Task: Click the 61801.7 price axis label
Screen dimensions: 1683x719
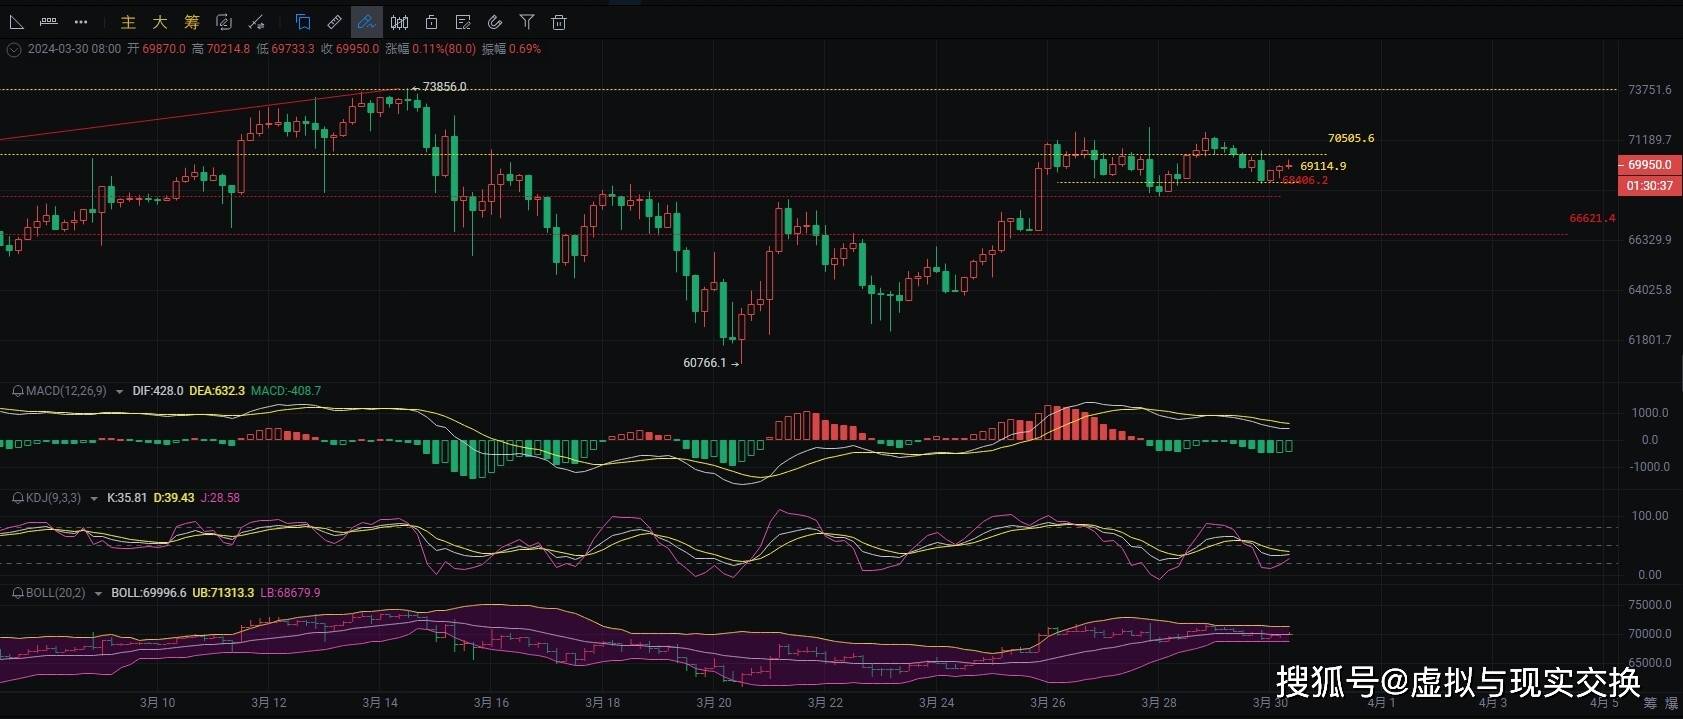Action: 1649,340
